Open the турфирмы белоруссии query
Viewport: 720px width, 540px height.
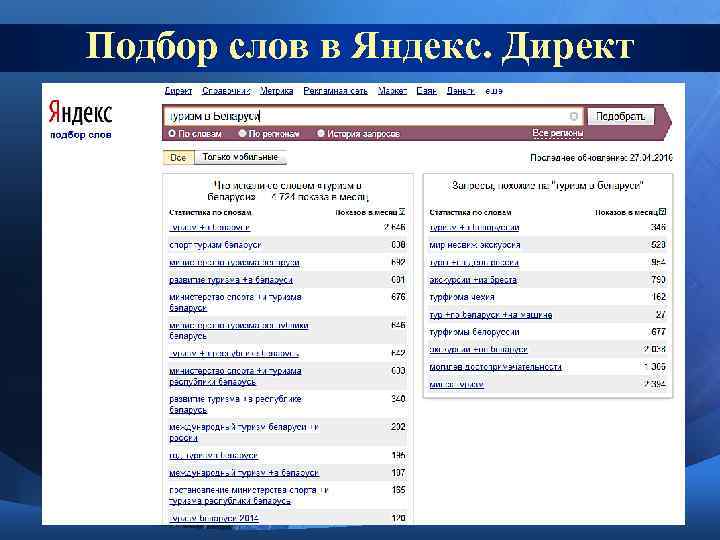[474, 332]
